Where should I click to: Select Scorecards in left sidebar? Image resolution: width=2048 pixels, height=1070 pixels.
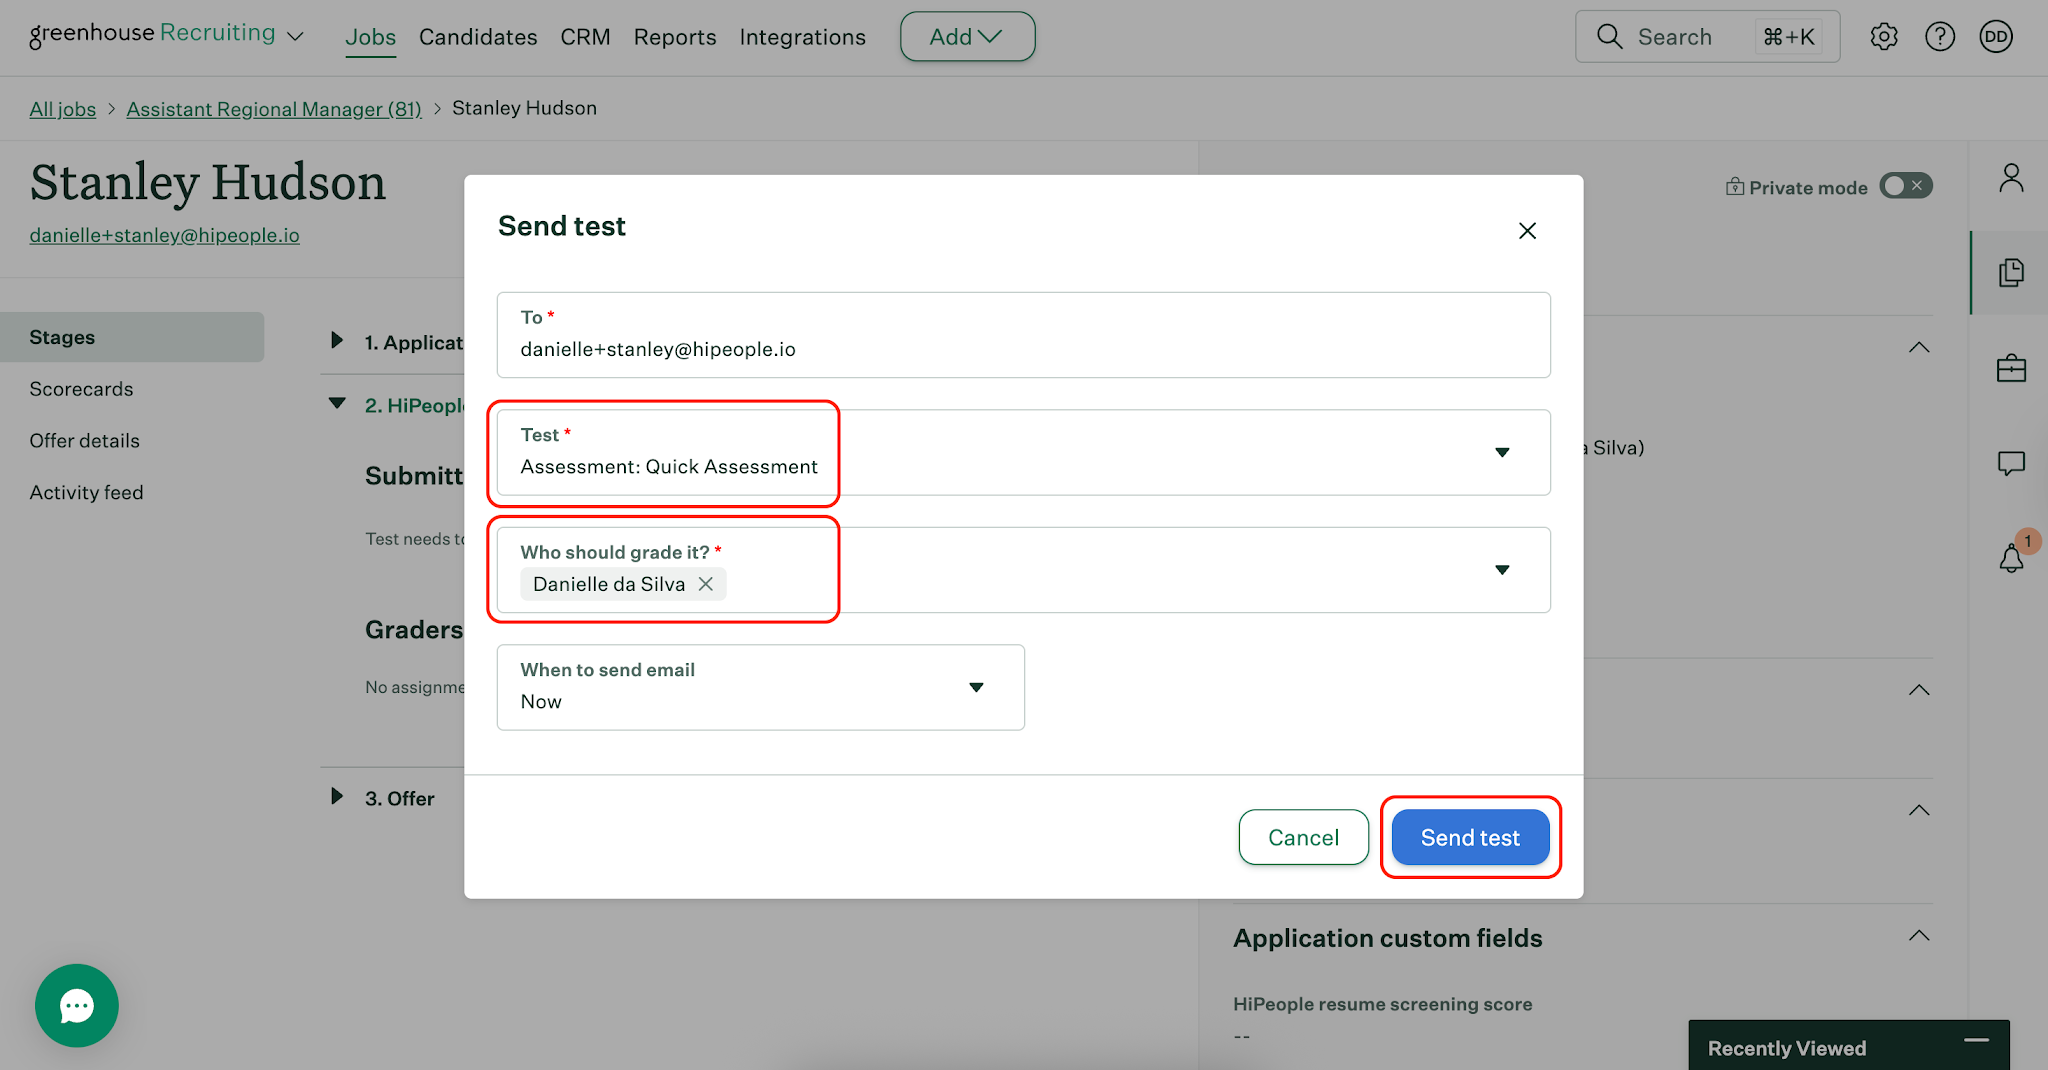(x=81, y=389)
